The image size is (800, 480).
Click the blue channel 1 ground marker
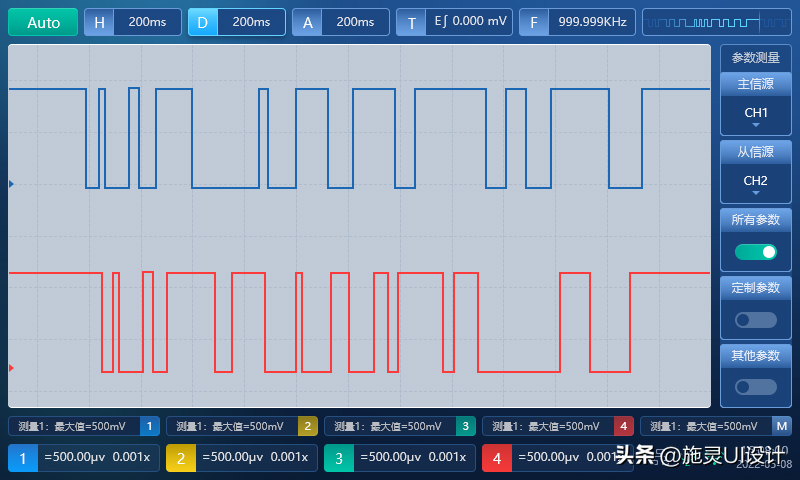(11, 184)
